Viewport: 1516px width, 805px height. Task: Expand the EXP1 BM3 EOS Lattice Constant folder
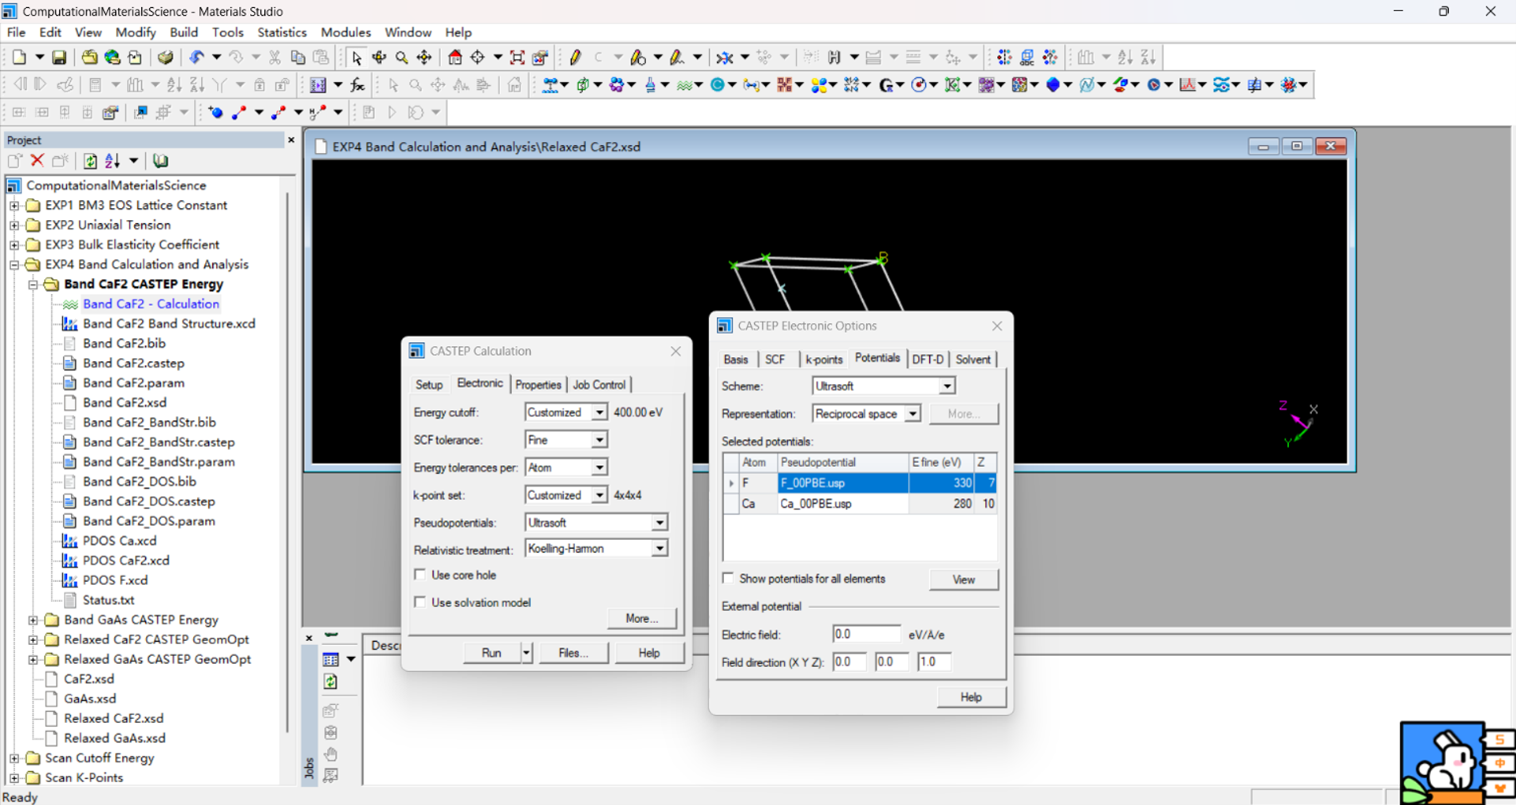tap(14, 205)
